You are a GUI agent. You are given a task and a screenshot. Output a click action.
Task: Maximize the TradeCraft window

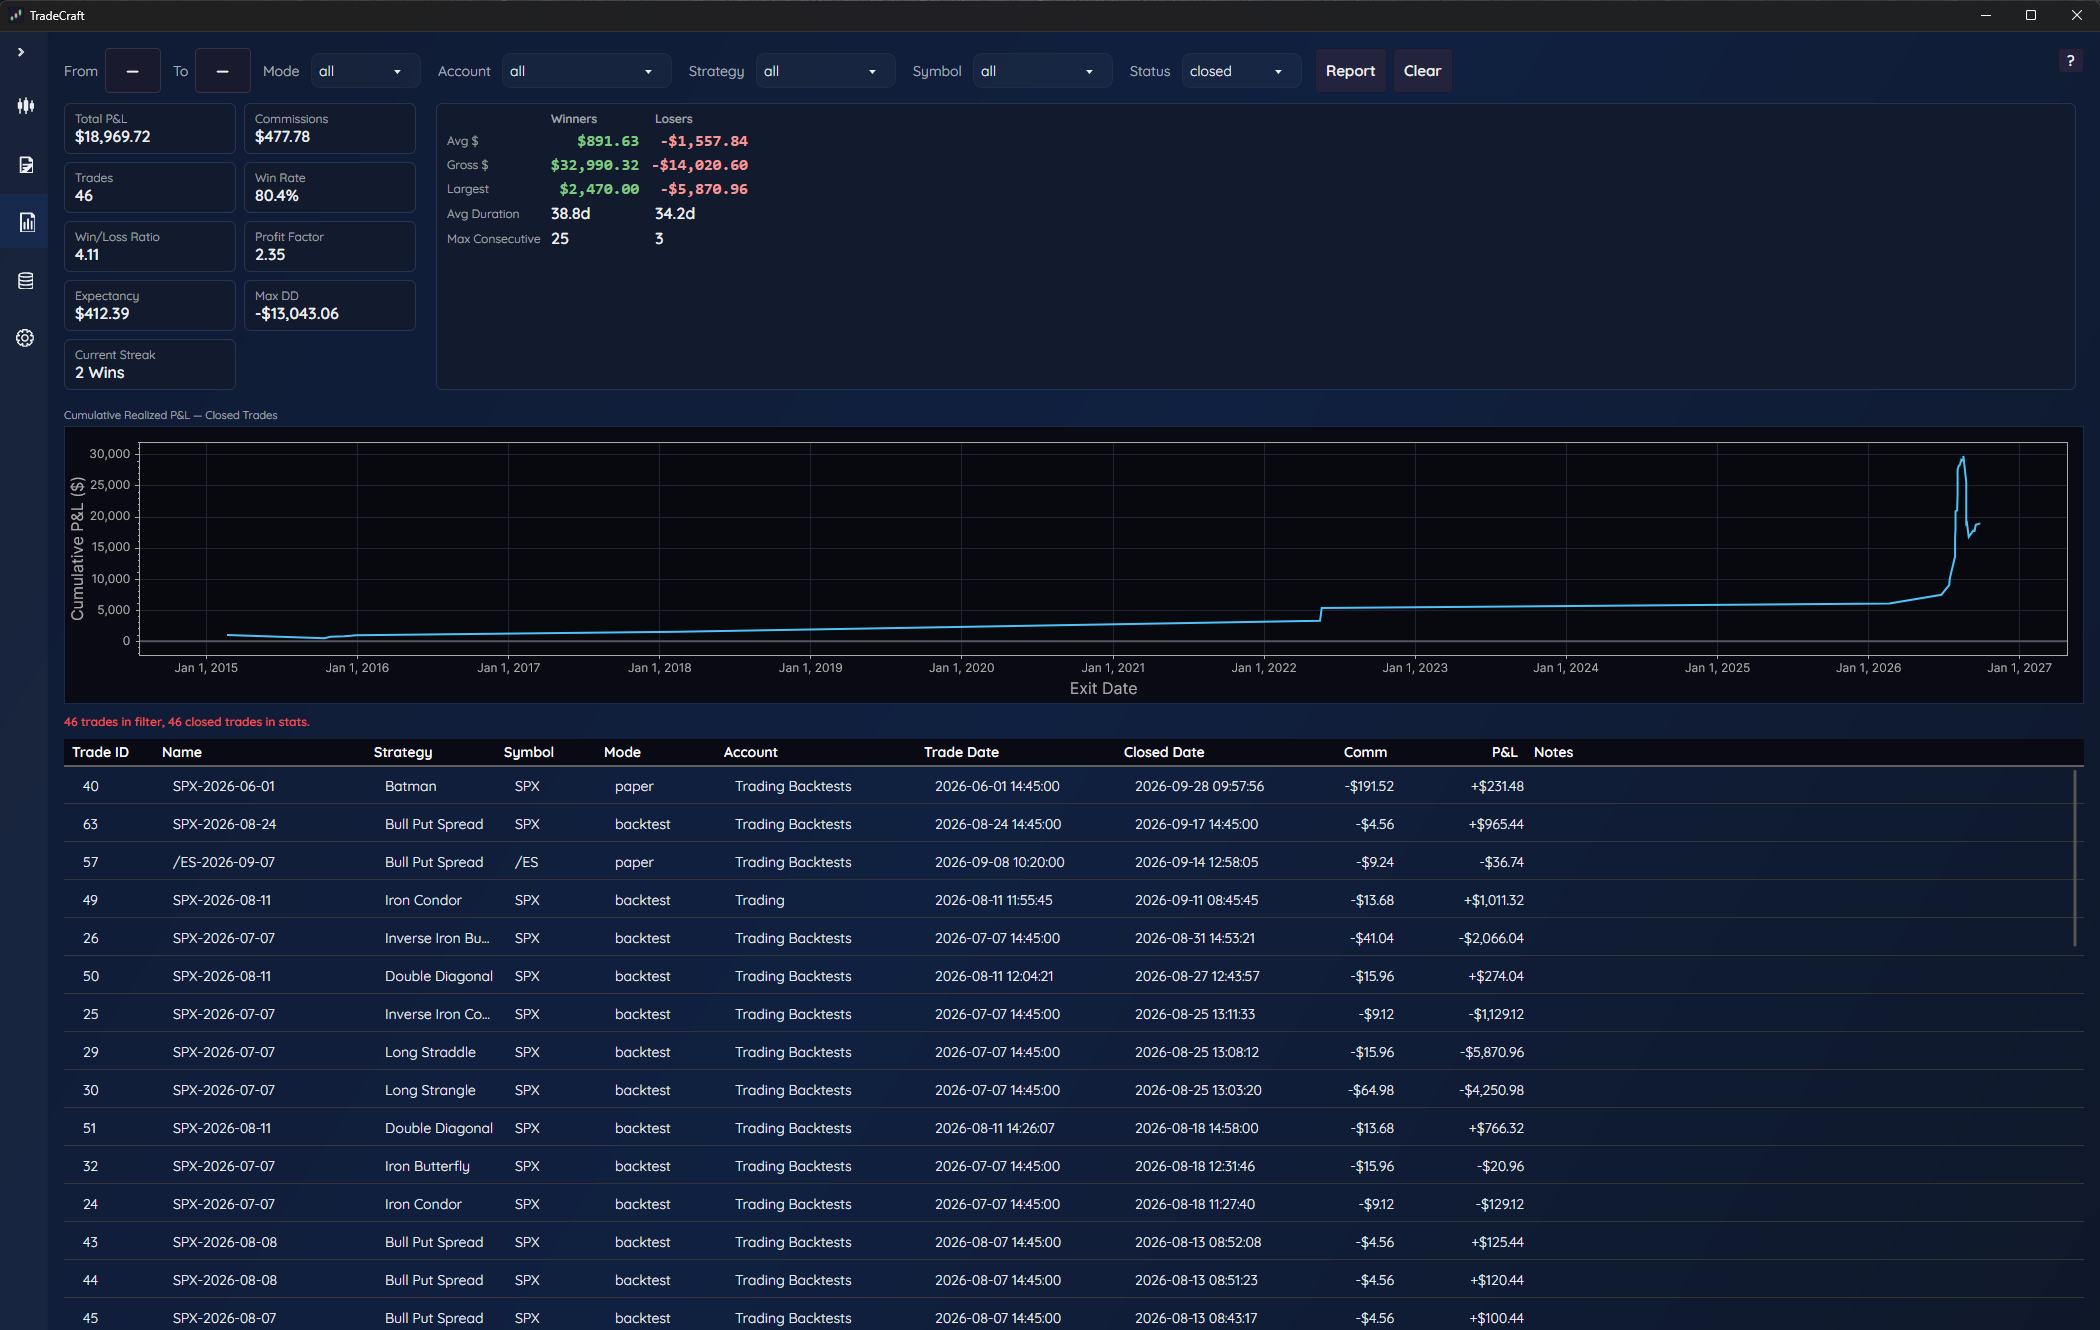coord(2031,15)
